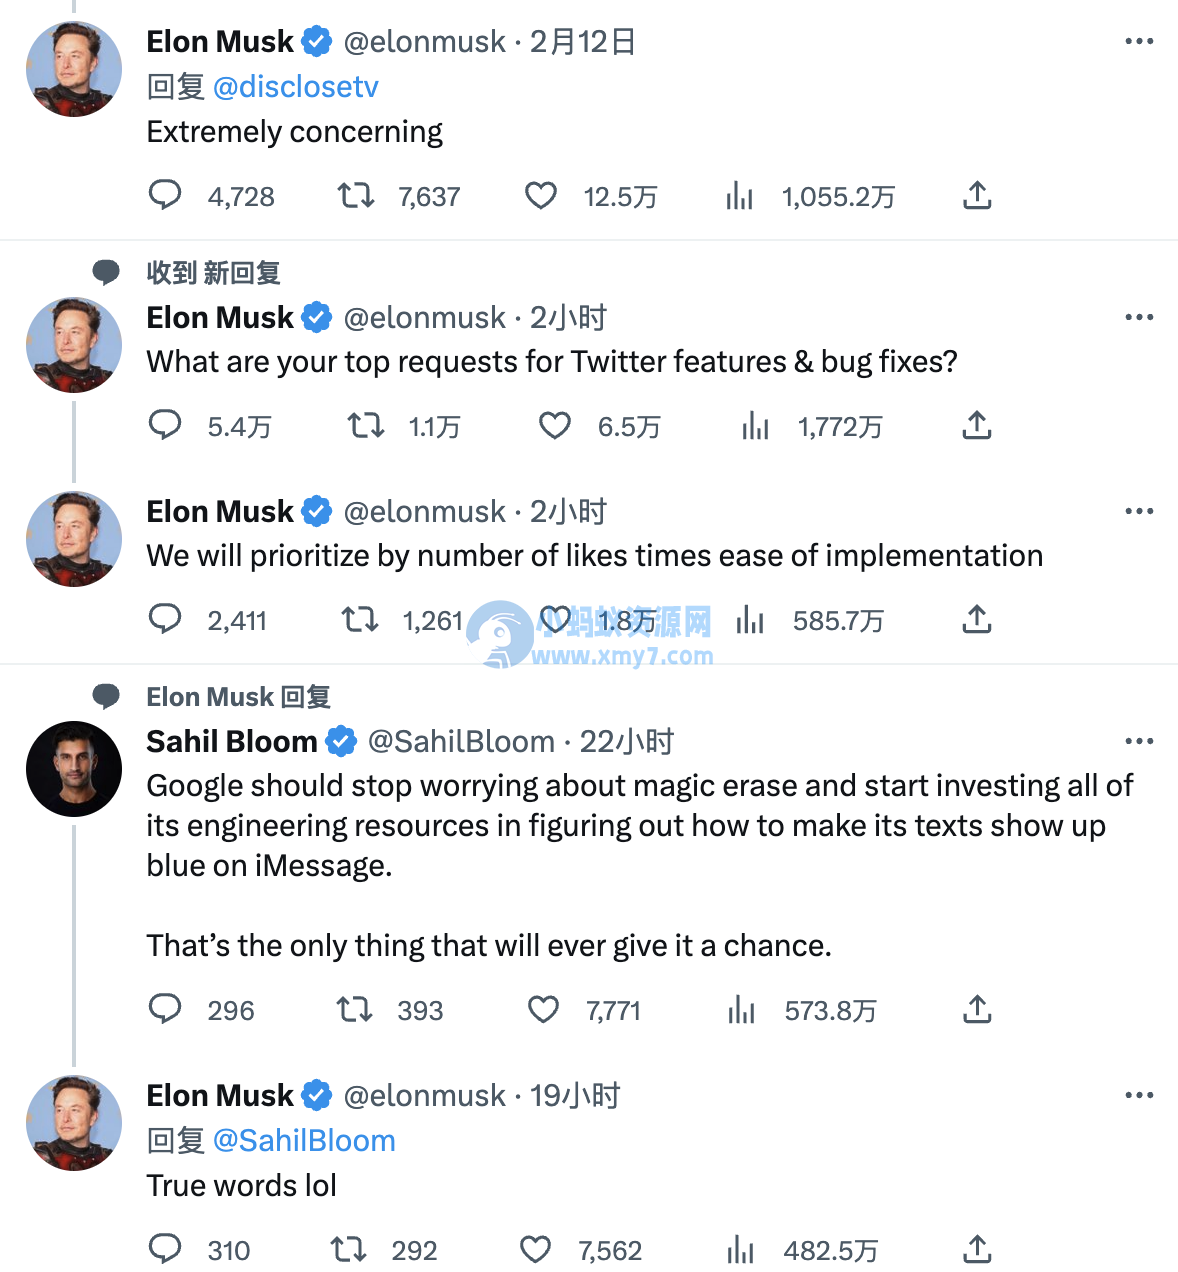This screenshot has height=1272, width=1178.
Task: Like the "Extremely concerning" tweet
Action: click(x=541, y=196)
